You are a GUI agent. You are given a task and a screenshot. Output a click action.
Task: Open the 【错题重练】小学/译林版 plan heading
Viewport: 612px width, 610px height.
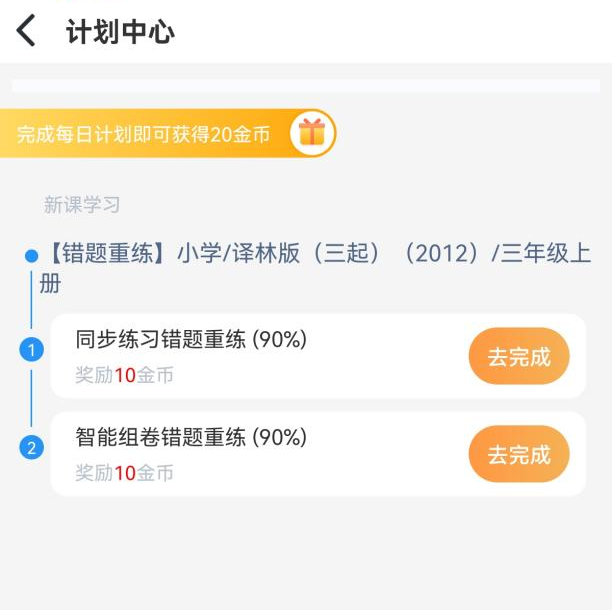click(x=315, y=268)
